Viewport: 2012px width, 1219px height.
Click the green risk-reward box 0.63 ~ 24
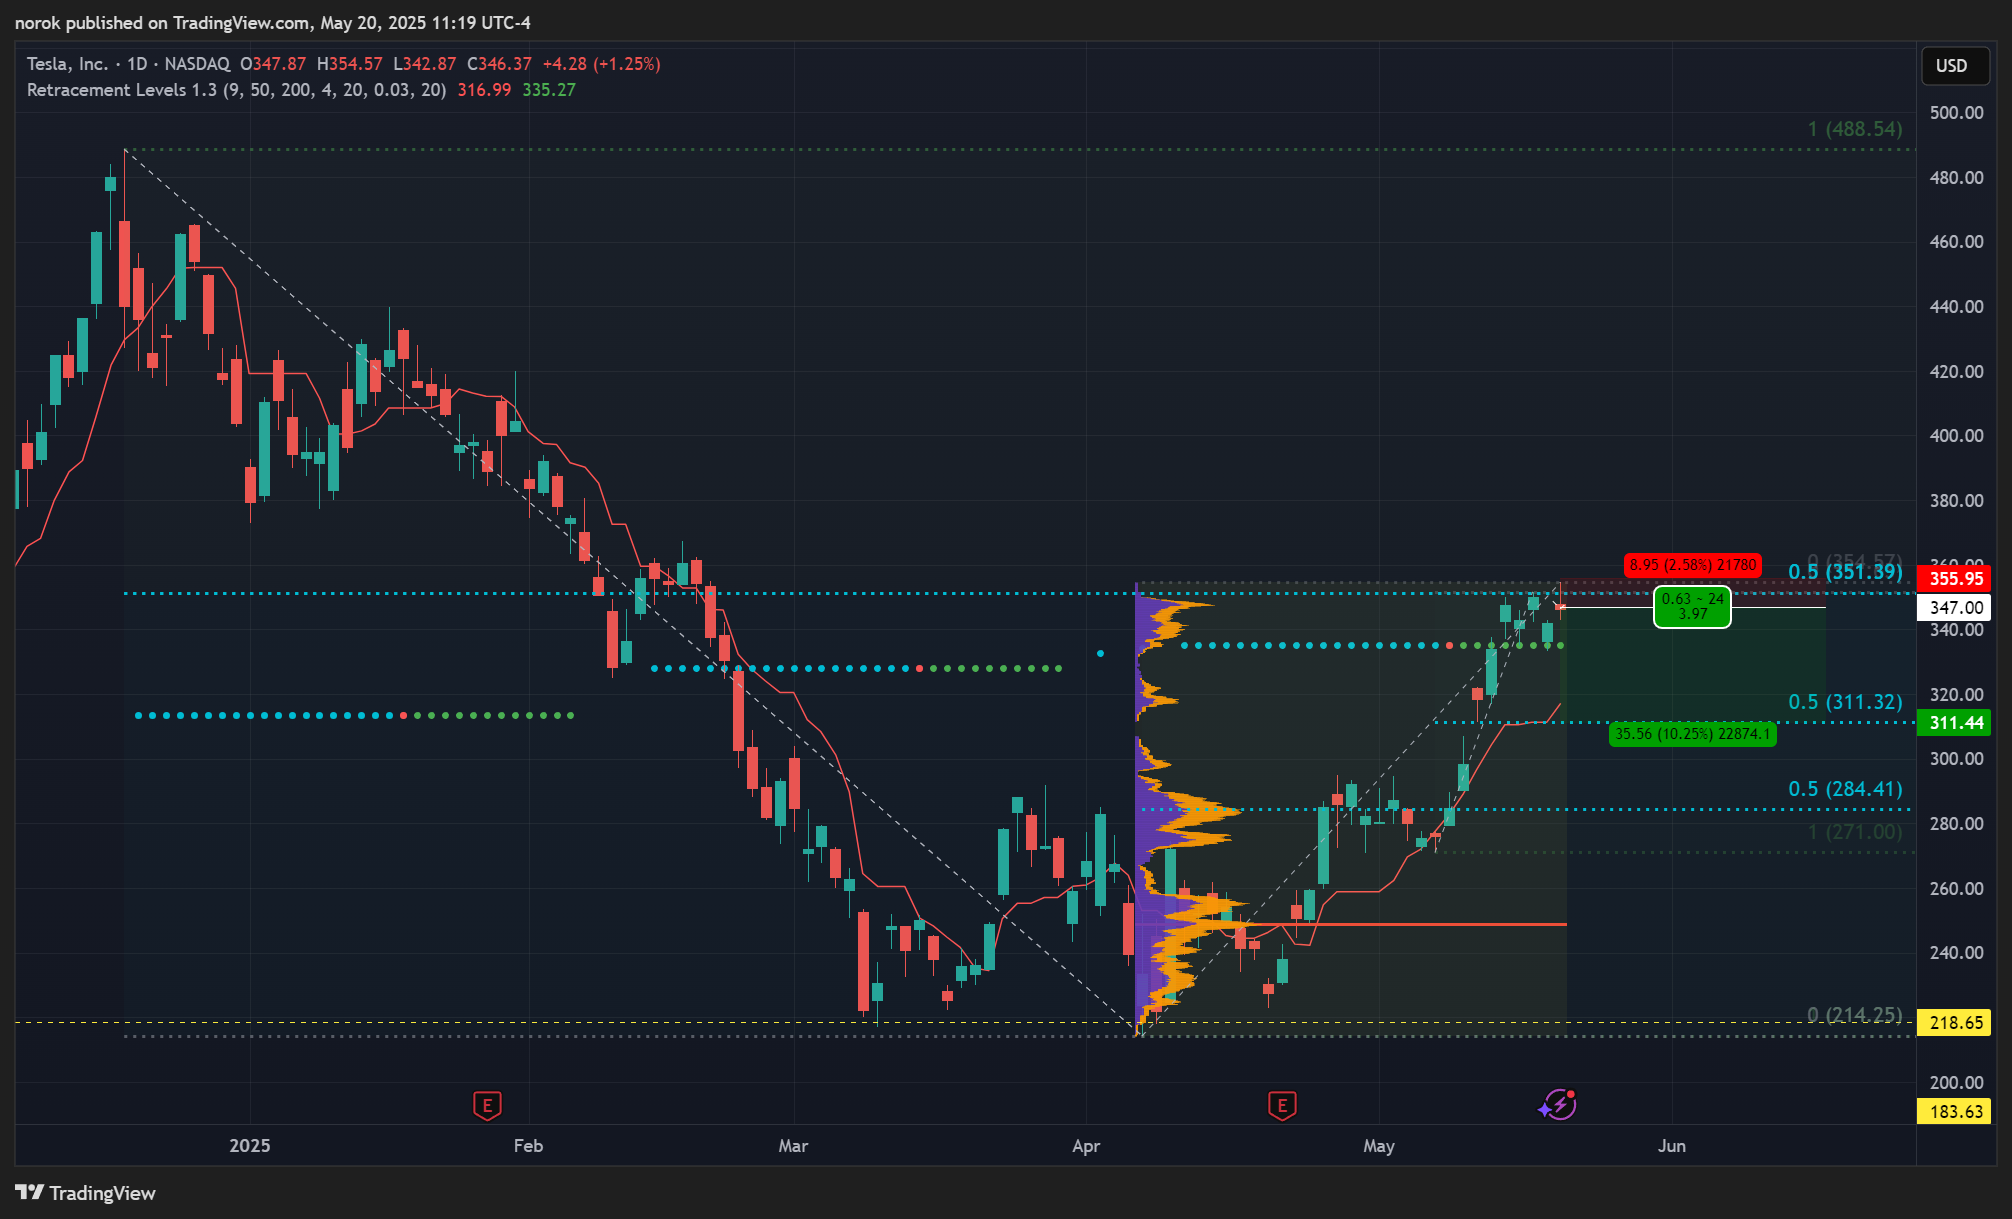tap(1692, 606)
